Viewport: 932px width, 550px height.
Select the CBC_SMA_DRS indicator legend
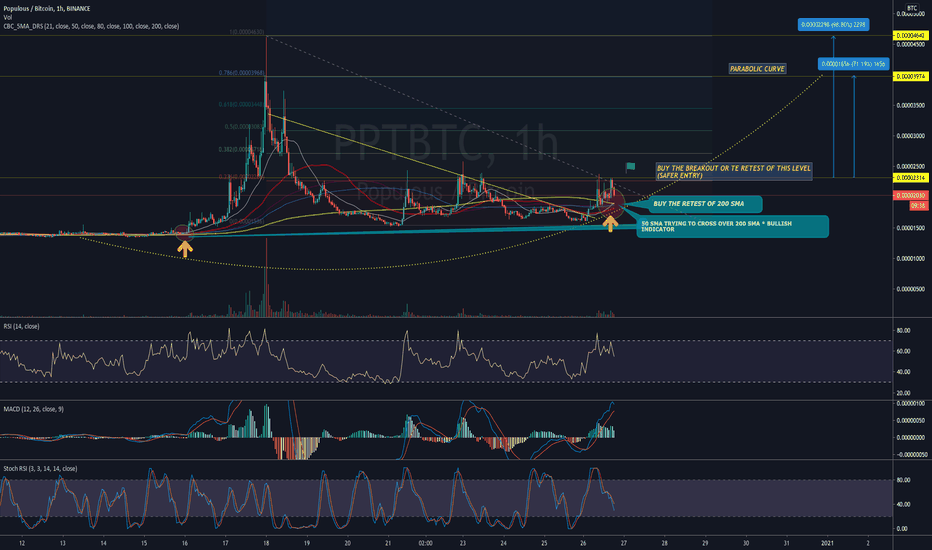pyautogui.click(x=91, y=26)
